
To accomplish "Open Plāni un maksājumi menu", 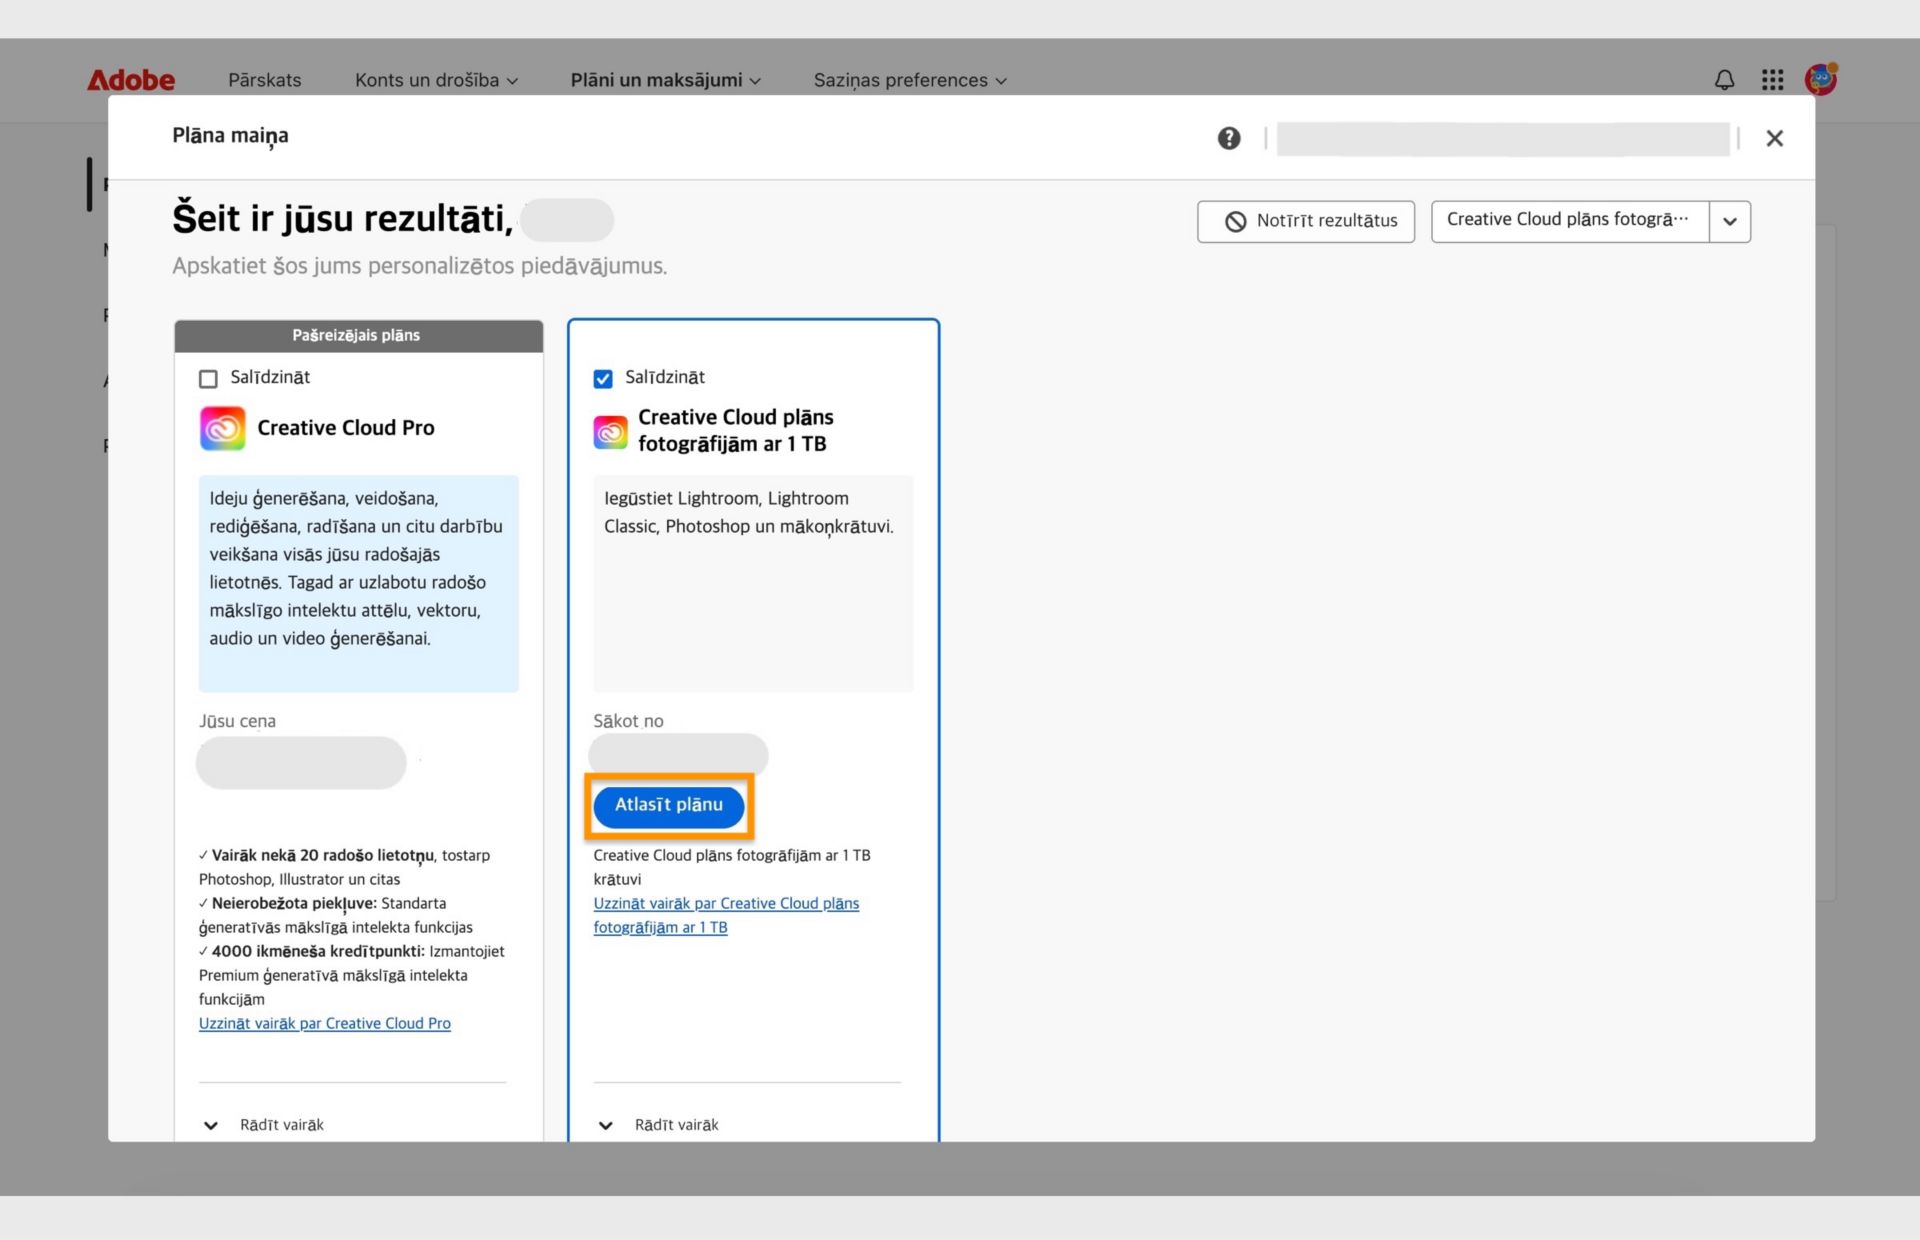I will click(x=665, y=80).
